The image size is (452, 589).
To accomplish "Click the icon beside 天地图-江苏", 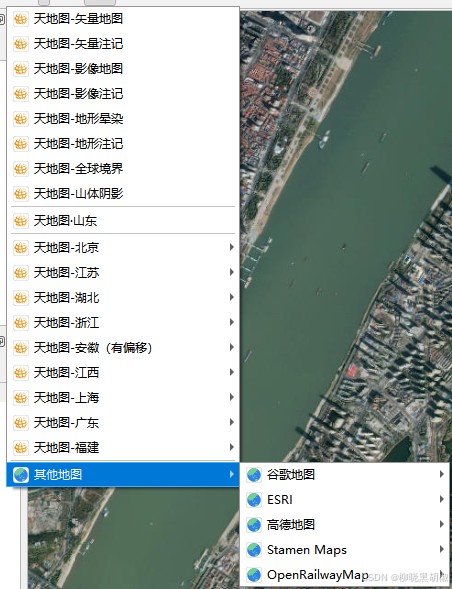I will tap(21, 273).
